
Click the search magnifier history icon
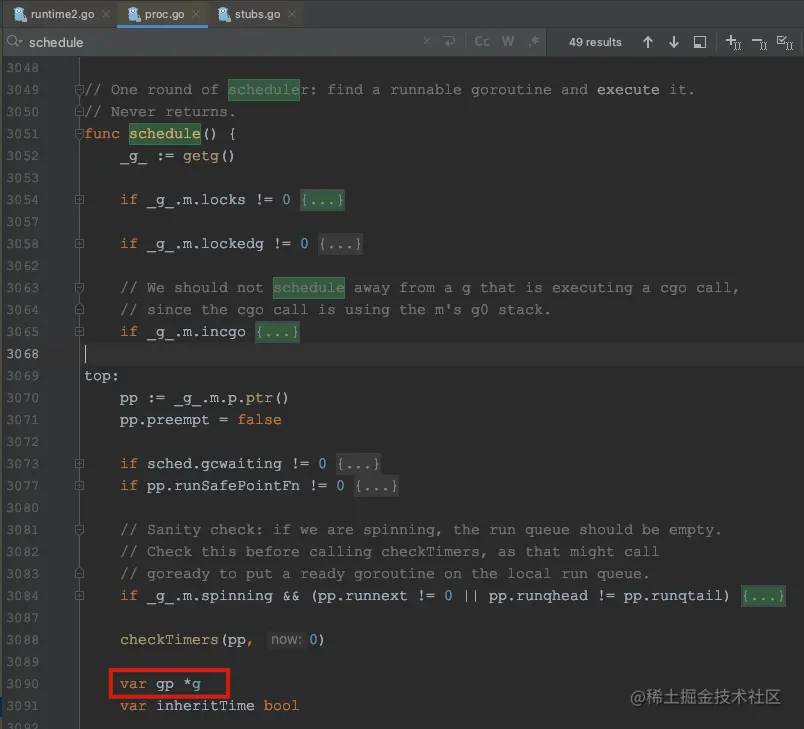(x=14, y=42)
